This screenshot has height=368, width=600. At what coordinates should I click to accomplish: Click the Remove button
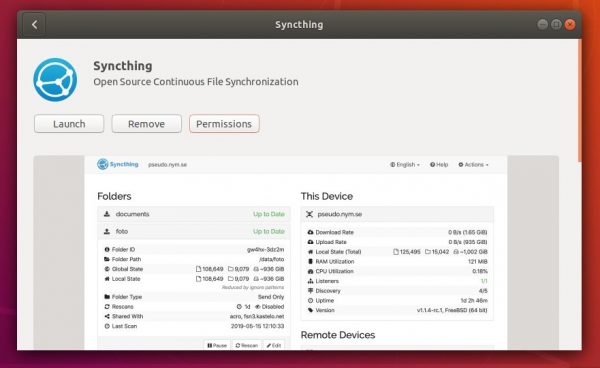(147, 124)
